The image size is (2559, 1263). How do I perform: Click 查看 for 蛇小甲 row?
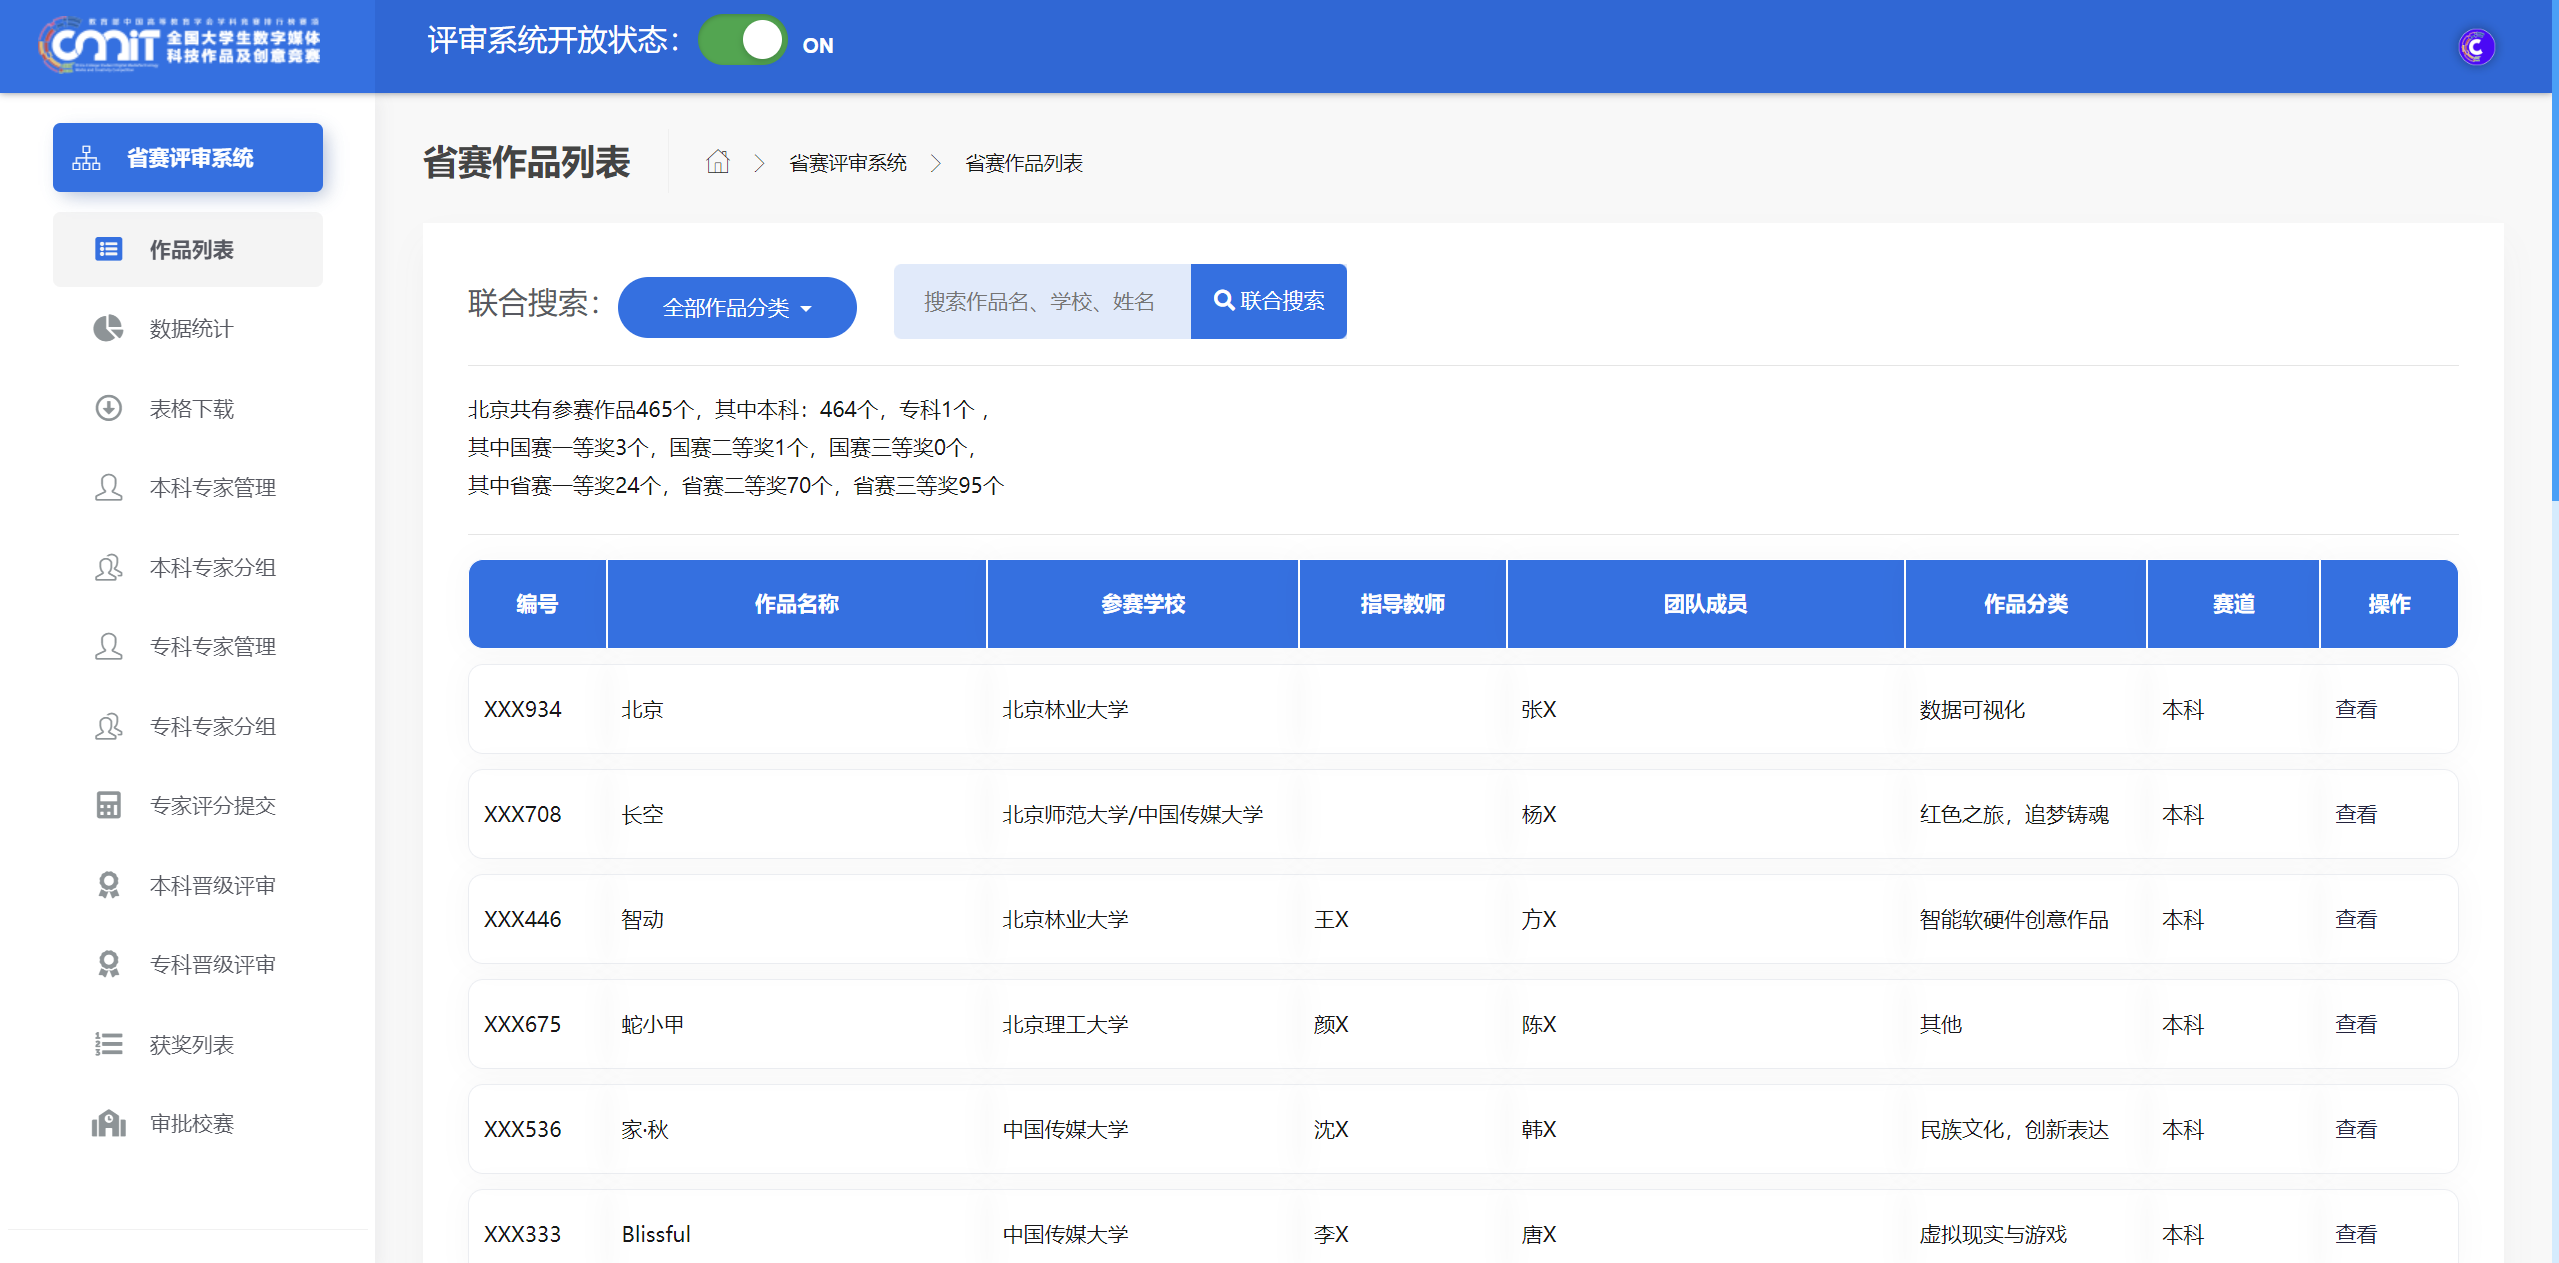(x=2355, y=1024)
